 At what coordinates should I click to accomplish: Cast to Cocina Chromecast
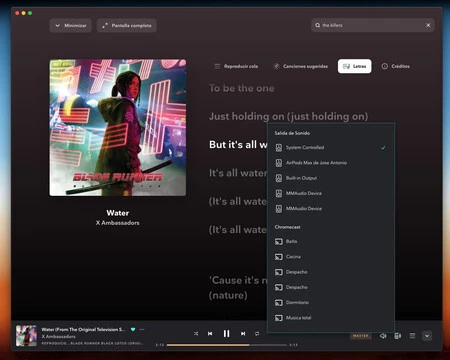pos(331,257)
